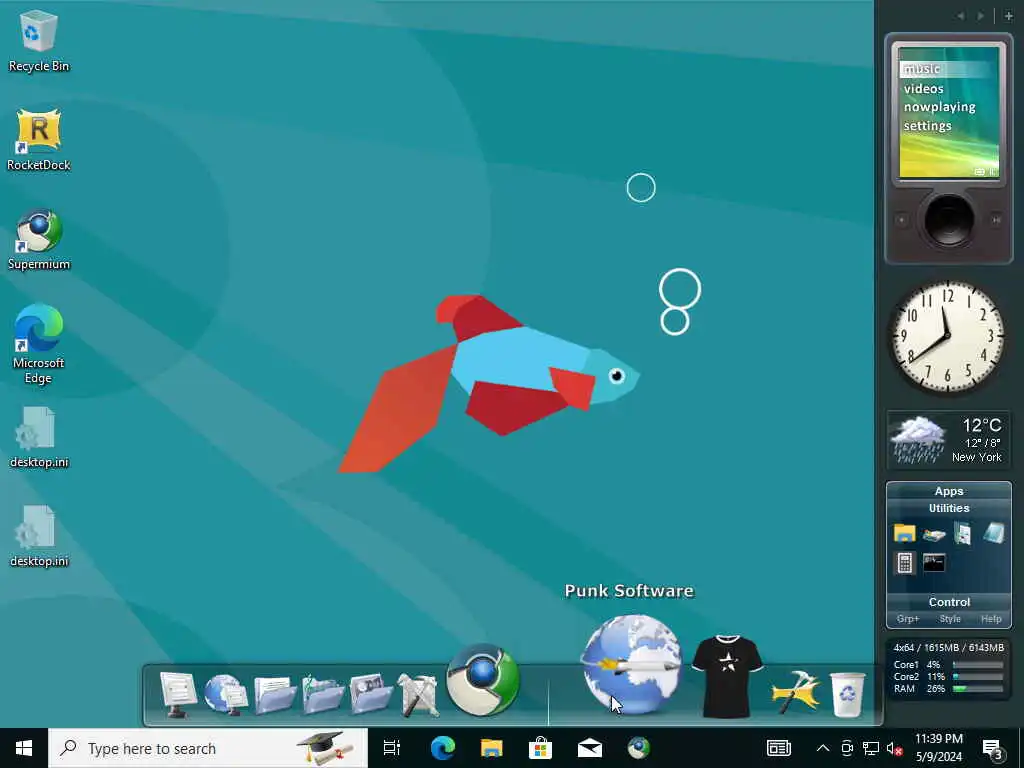The width and height of the screenshot is (1024, 768).
Task: Open Mail from the taskbar
Action: tap(589, 748)
